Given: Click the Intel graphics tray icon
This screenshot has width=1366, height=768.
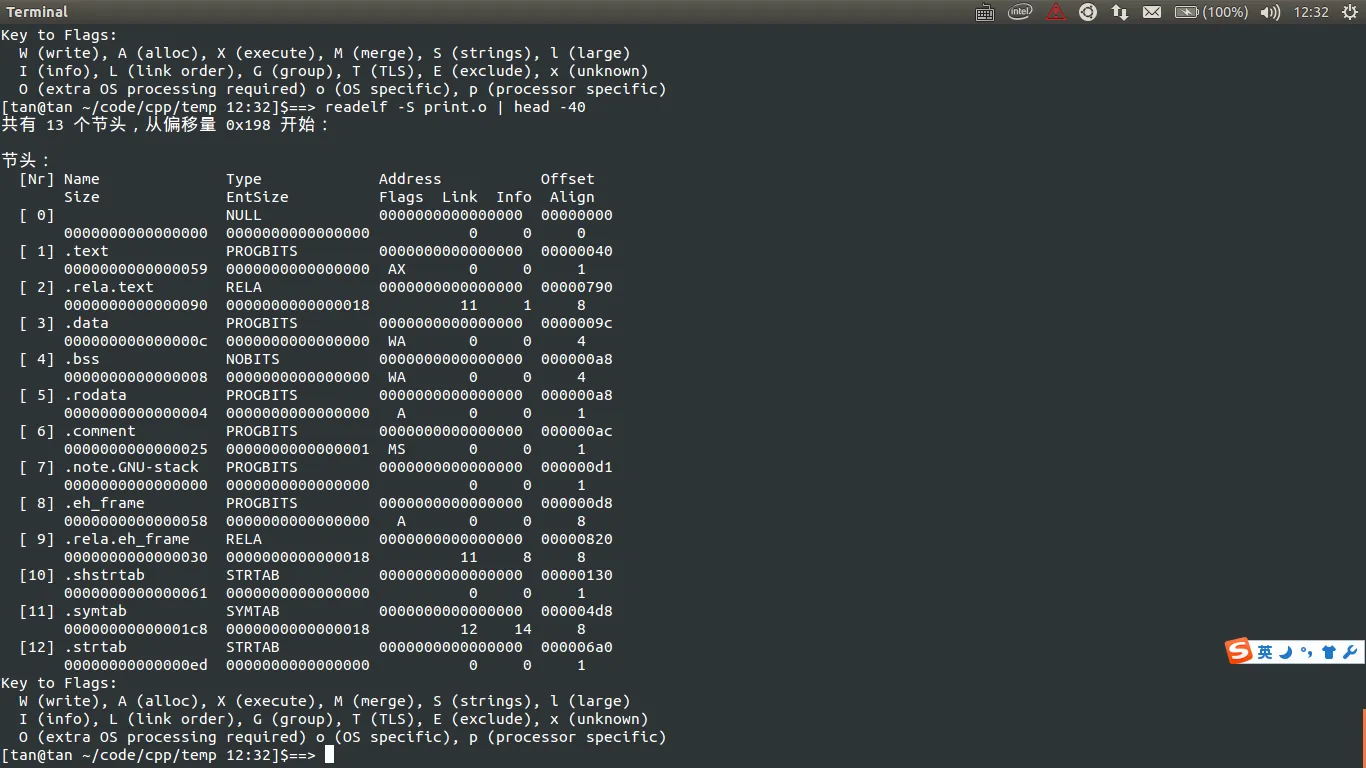Looking at the screenshot, I should click(x=1020, y=12).
